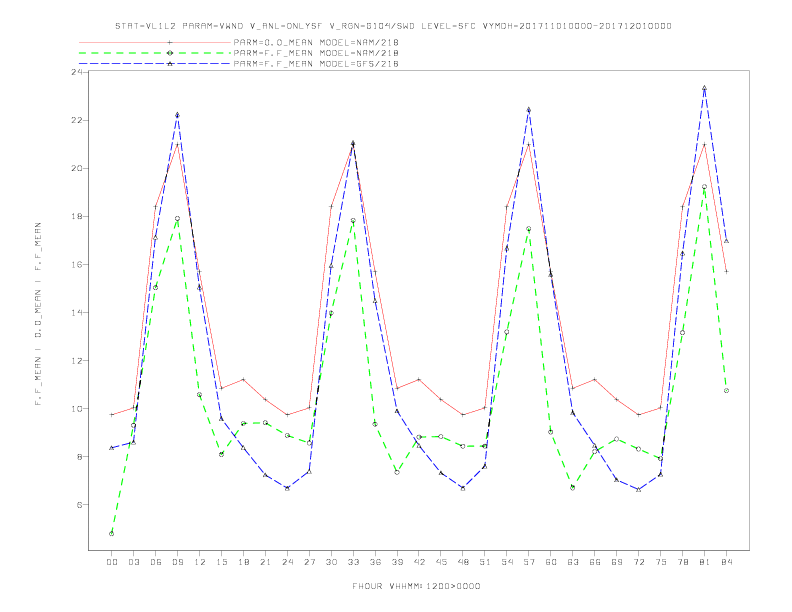Click y-axis tick label 20
This screenshot has width=792, height=612.
[77, 168]
